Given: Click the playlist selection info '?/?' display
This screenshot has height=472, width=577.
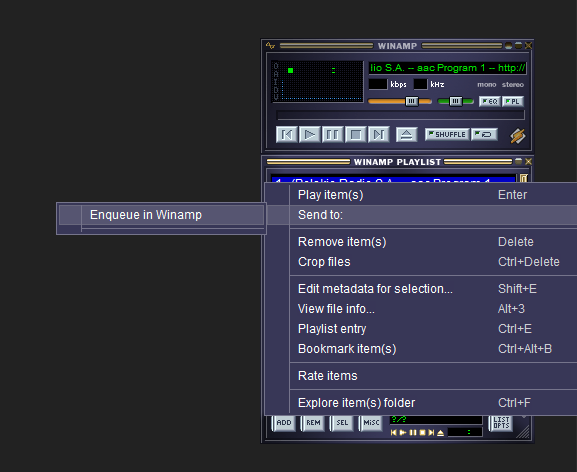Looking at the screenshot, I should click(x=436, y=420).
